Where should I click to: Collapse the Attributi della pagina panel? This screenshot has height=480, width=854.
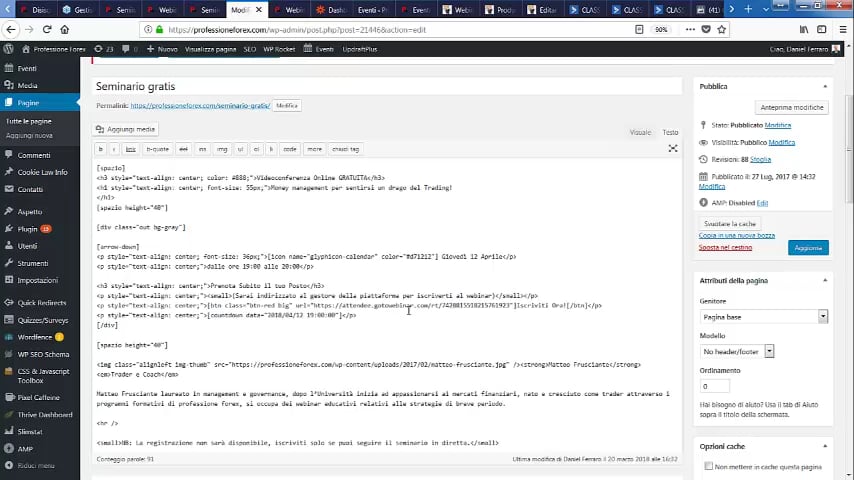(825, 281)
